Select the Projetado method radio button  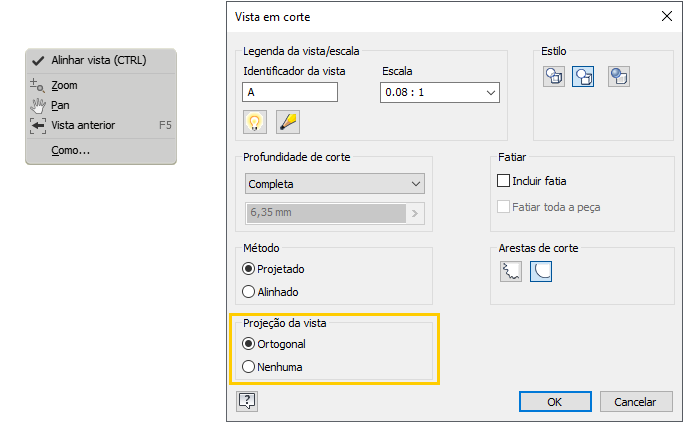[249, 269]
